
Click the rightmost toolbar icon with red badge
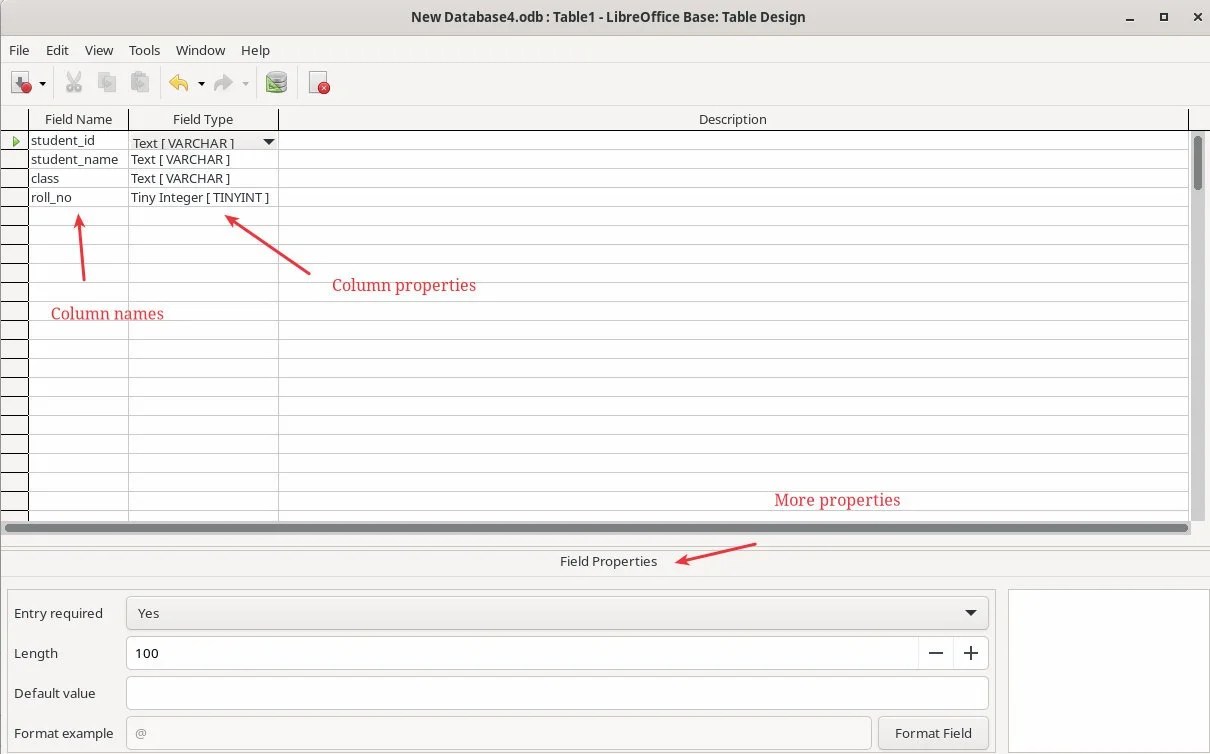coord(318,82)
